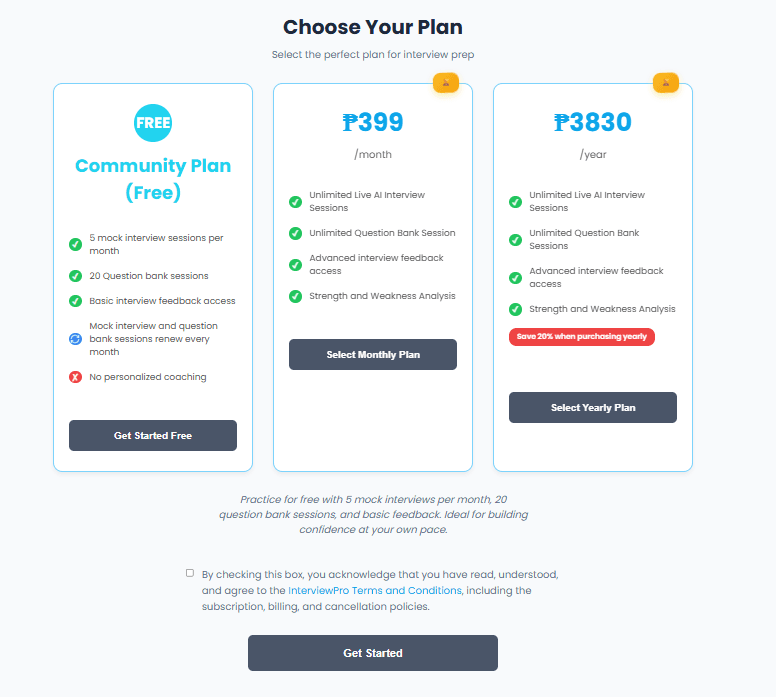Viewport: 776px width, 697px height.
Task: Choose the Select Yearly Plan button
Action: coord(592,407)
